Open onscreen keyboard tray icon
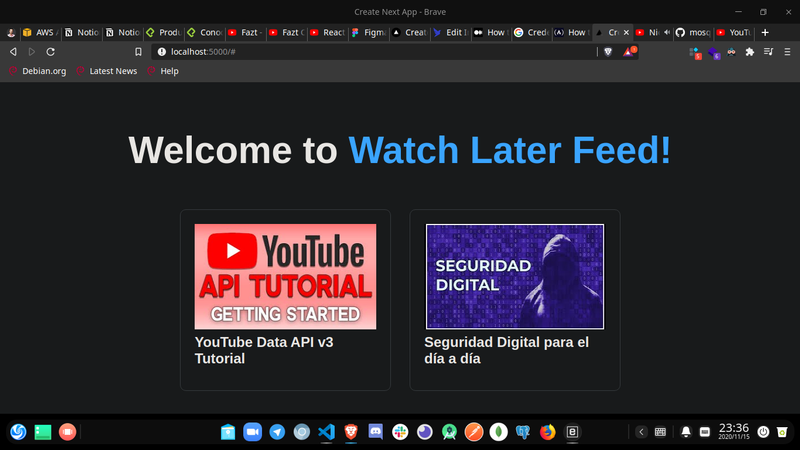The image size is (800, 450). (x=660, y=432)
